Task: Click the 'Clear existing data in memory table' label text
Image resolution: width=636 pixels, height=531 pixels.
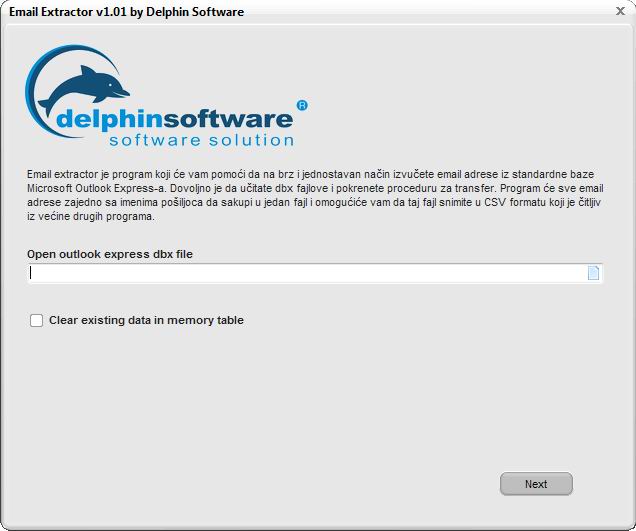Action: coord(146,320)
